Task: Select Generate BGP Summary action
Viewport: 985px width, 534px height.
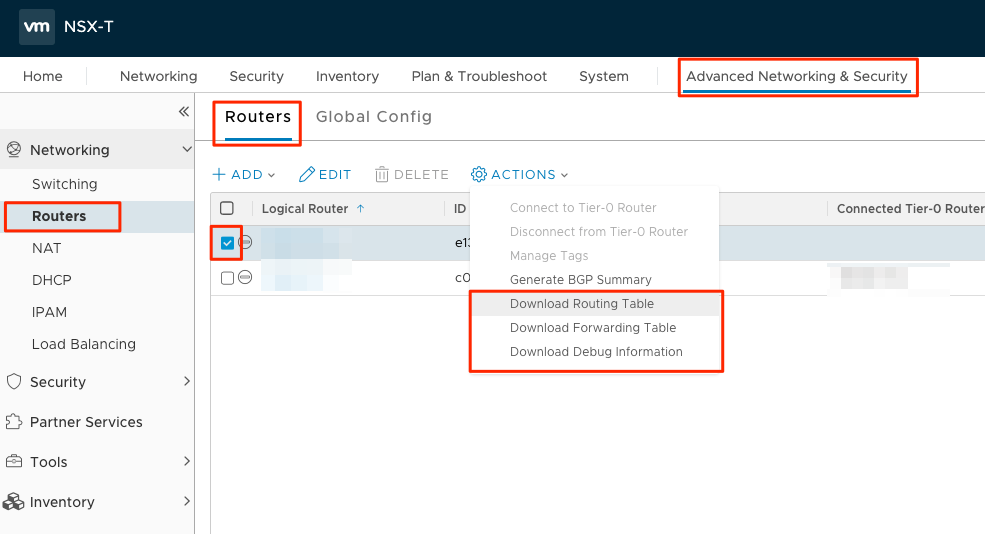Action: (580, 280)
